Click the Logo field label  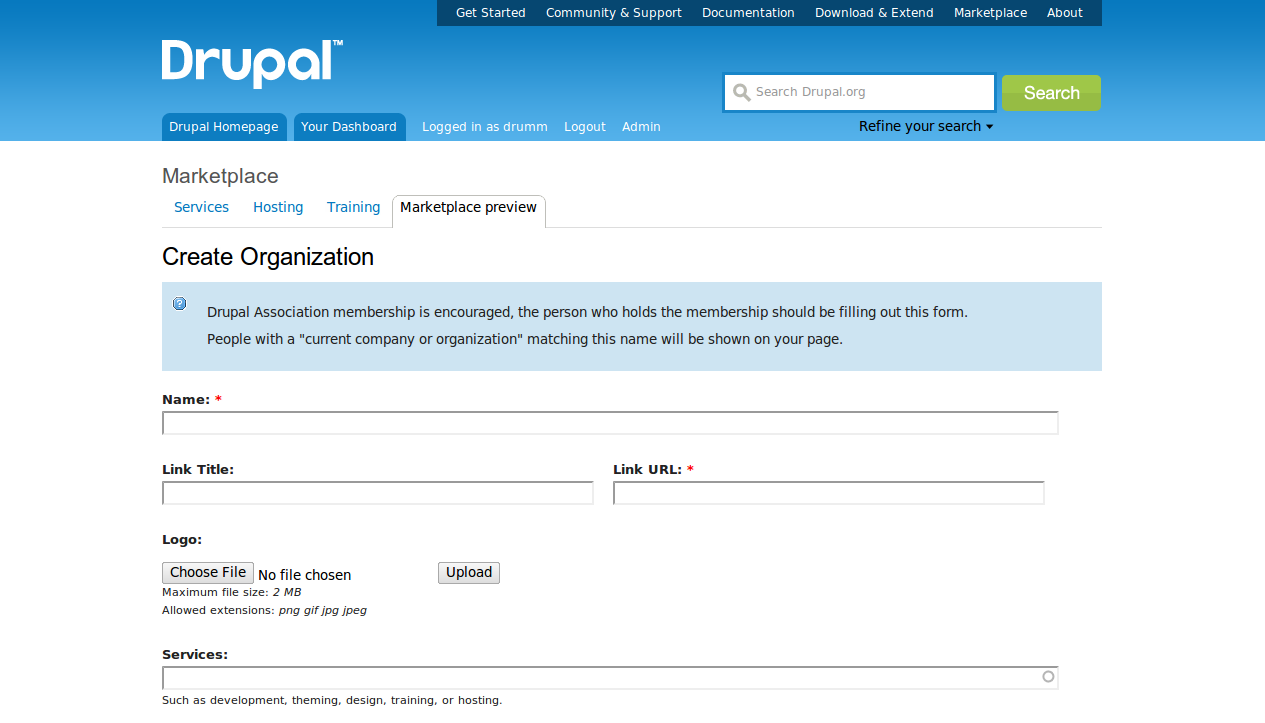point(182,539)
